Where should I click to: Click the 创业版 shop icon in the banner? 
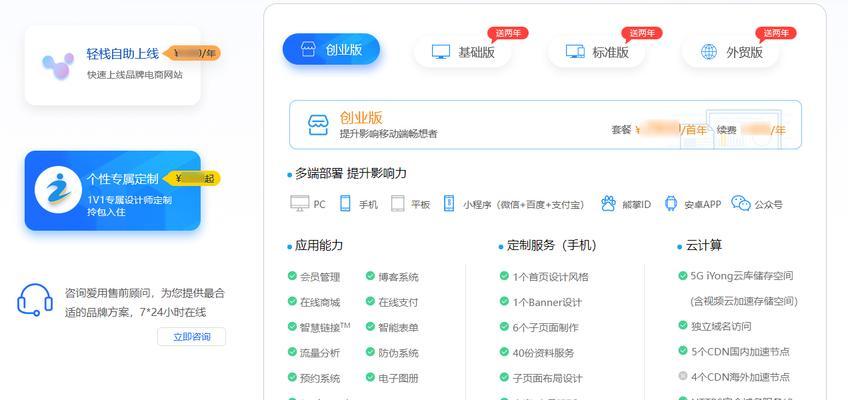(318, 124)
